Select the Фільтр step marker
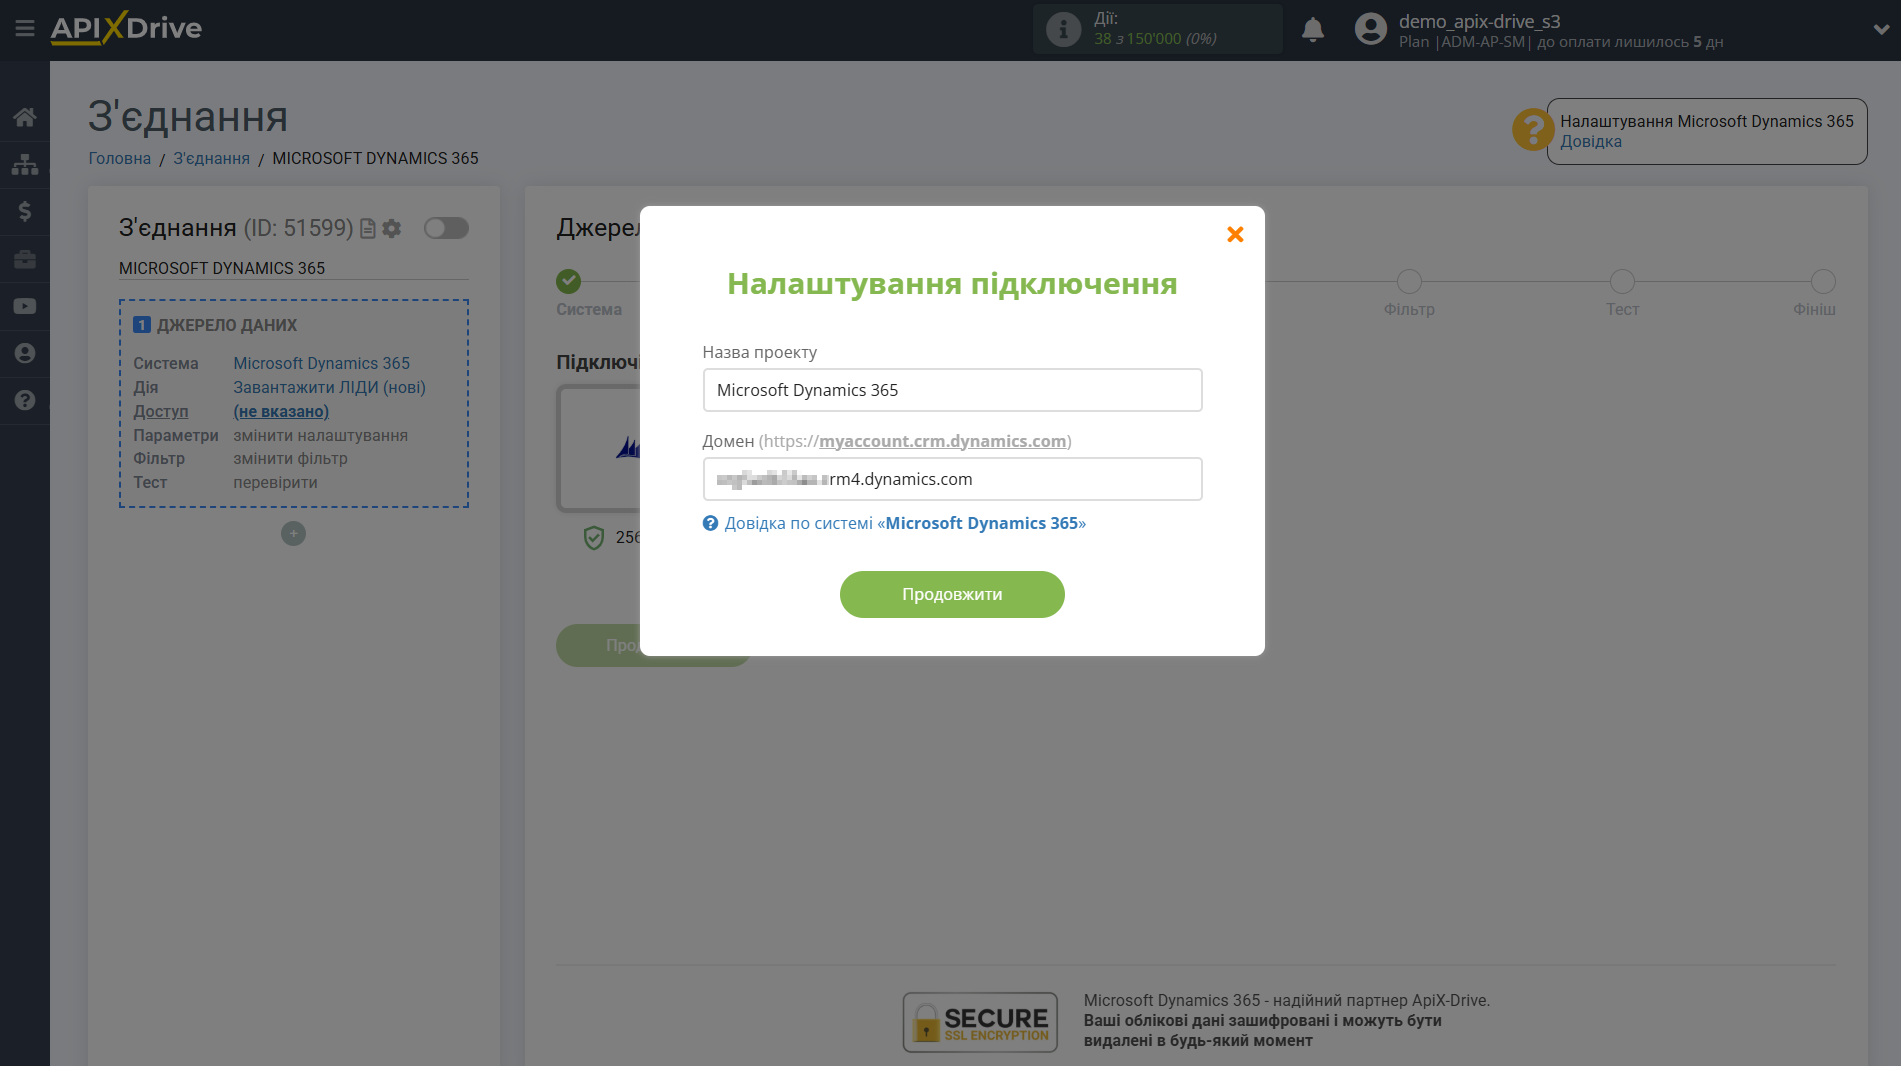The height and width of the screenshot is (1066, 1901). [x=1409, y=282]
